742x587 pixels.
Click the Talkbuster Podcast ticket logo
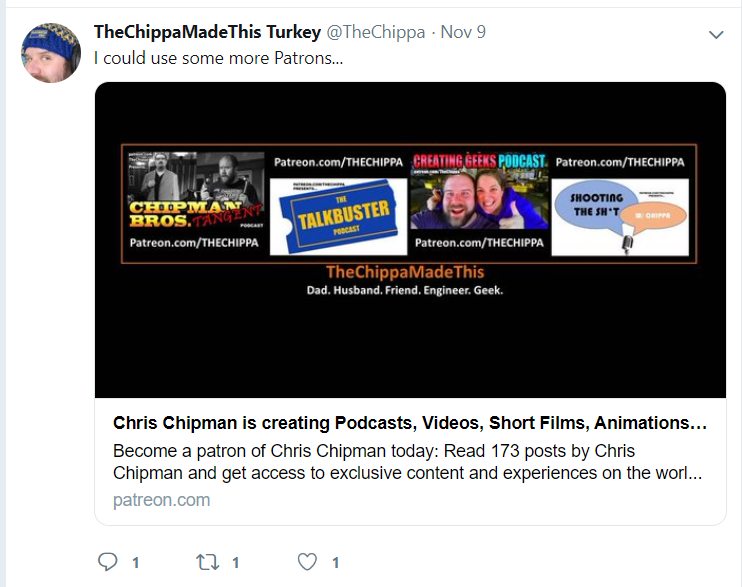(x=338, y=216)
